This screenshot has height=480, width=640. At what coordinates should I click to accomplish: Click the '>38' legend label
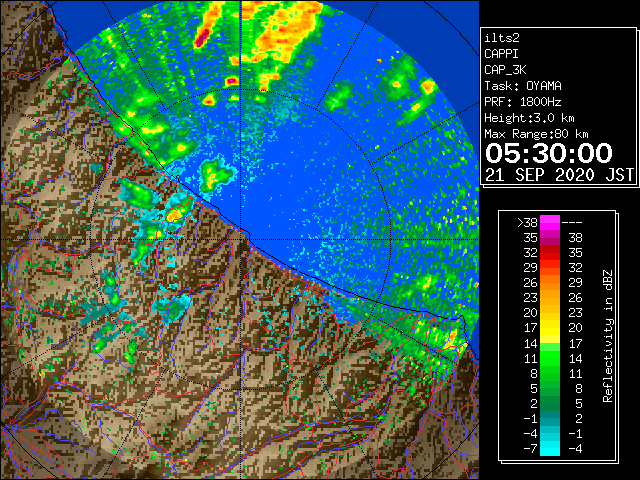coord(527,222)
